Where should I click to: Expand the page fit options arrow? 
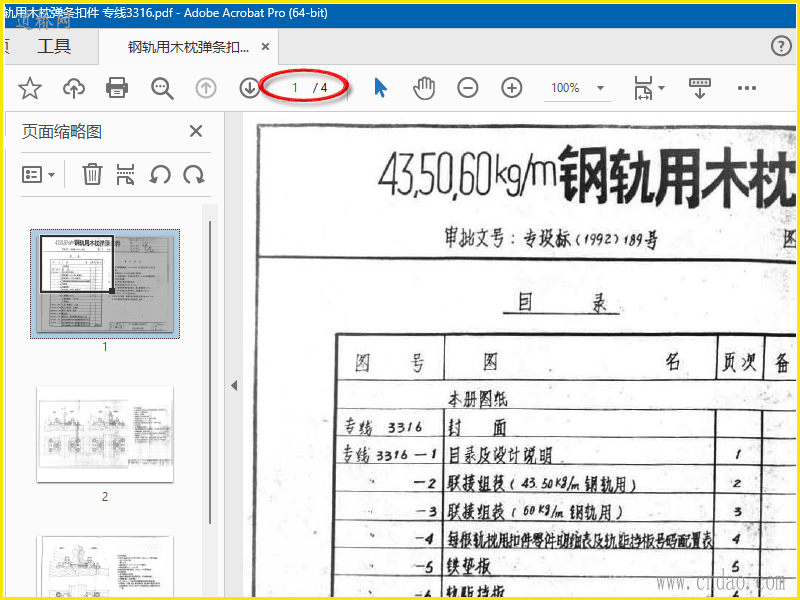662,88
